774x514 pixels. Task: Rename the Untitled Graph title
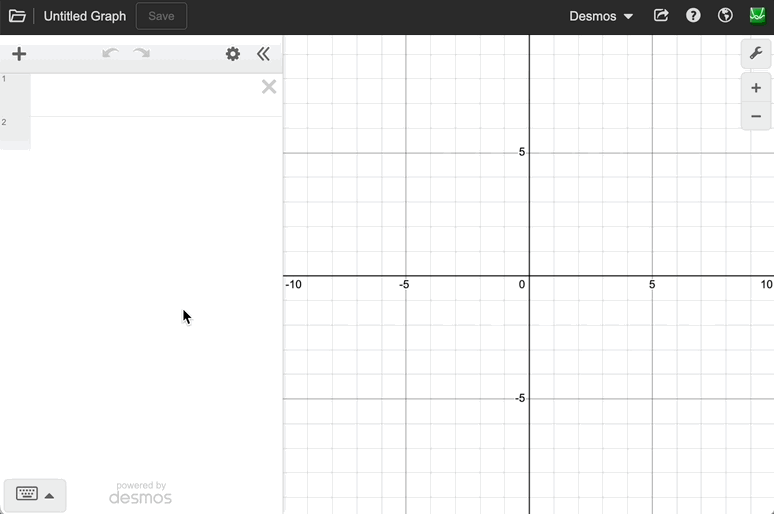point(85,16)
